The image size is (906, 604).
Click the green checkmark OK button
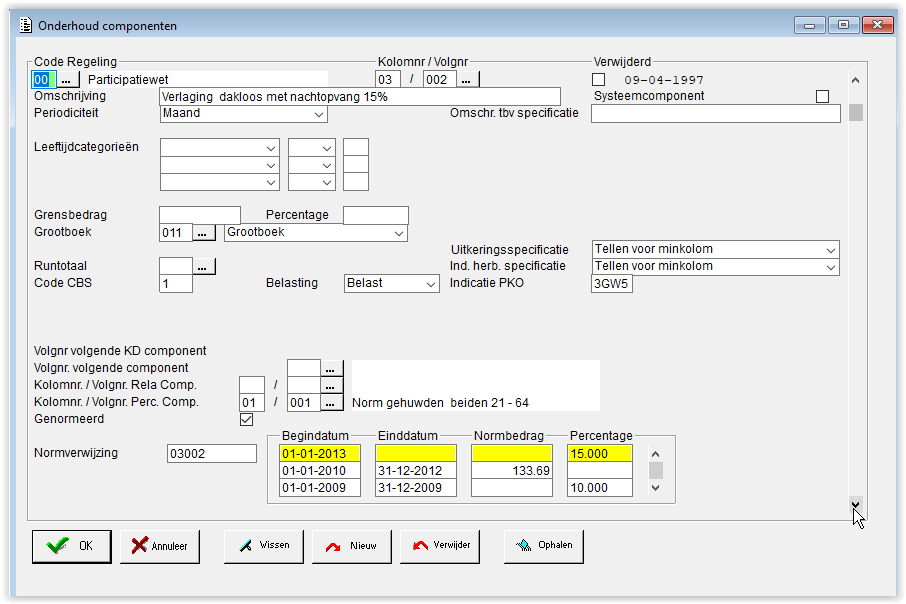click(72, 546)
